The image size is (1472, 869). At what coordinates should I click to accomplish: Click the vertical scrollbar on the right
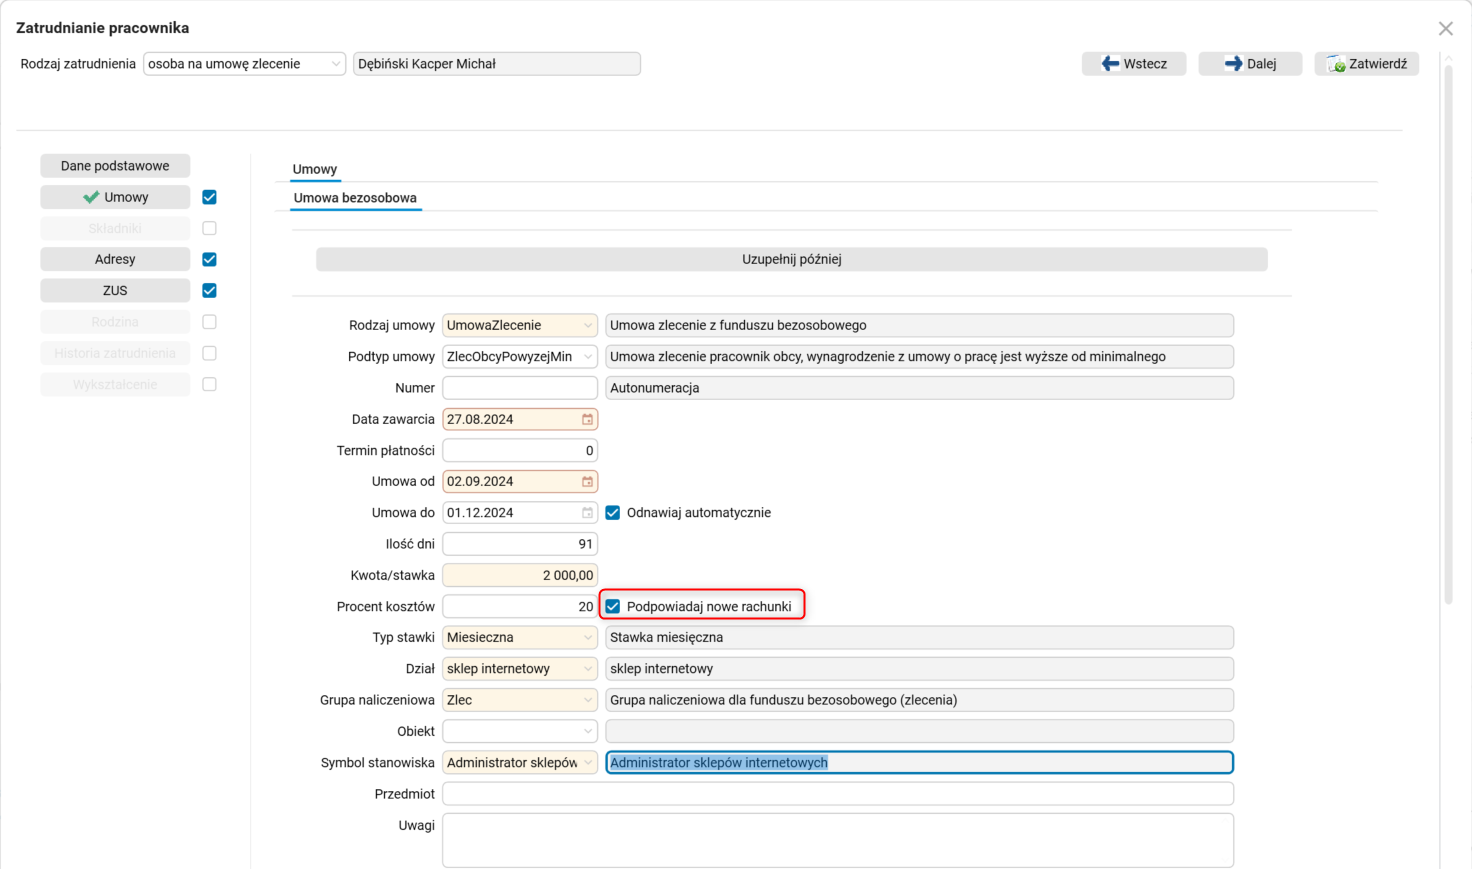pos(1448,330)
